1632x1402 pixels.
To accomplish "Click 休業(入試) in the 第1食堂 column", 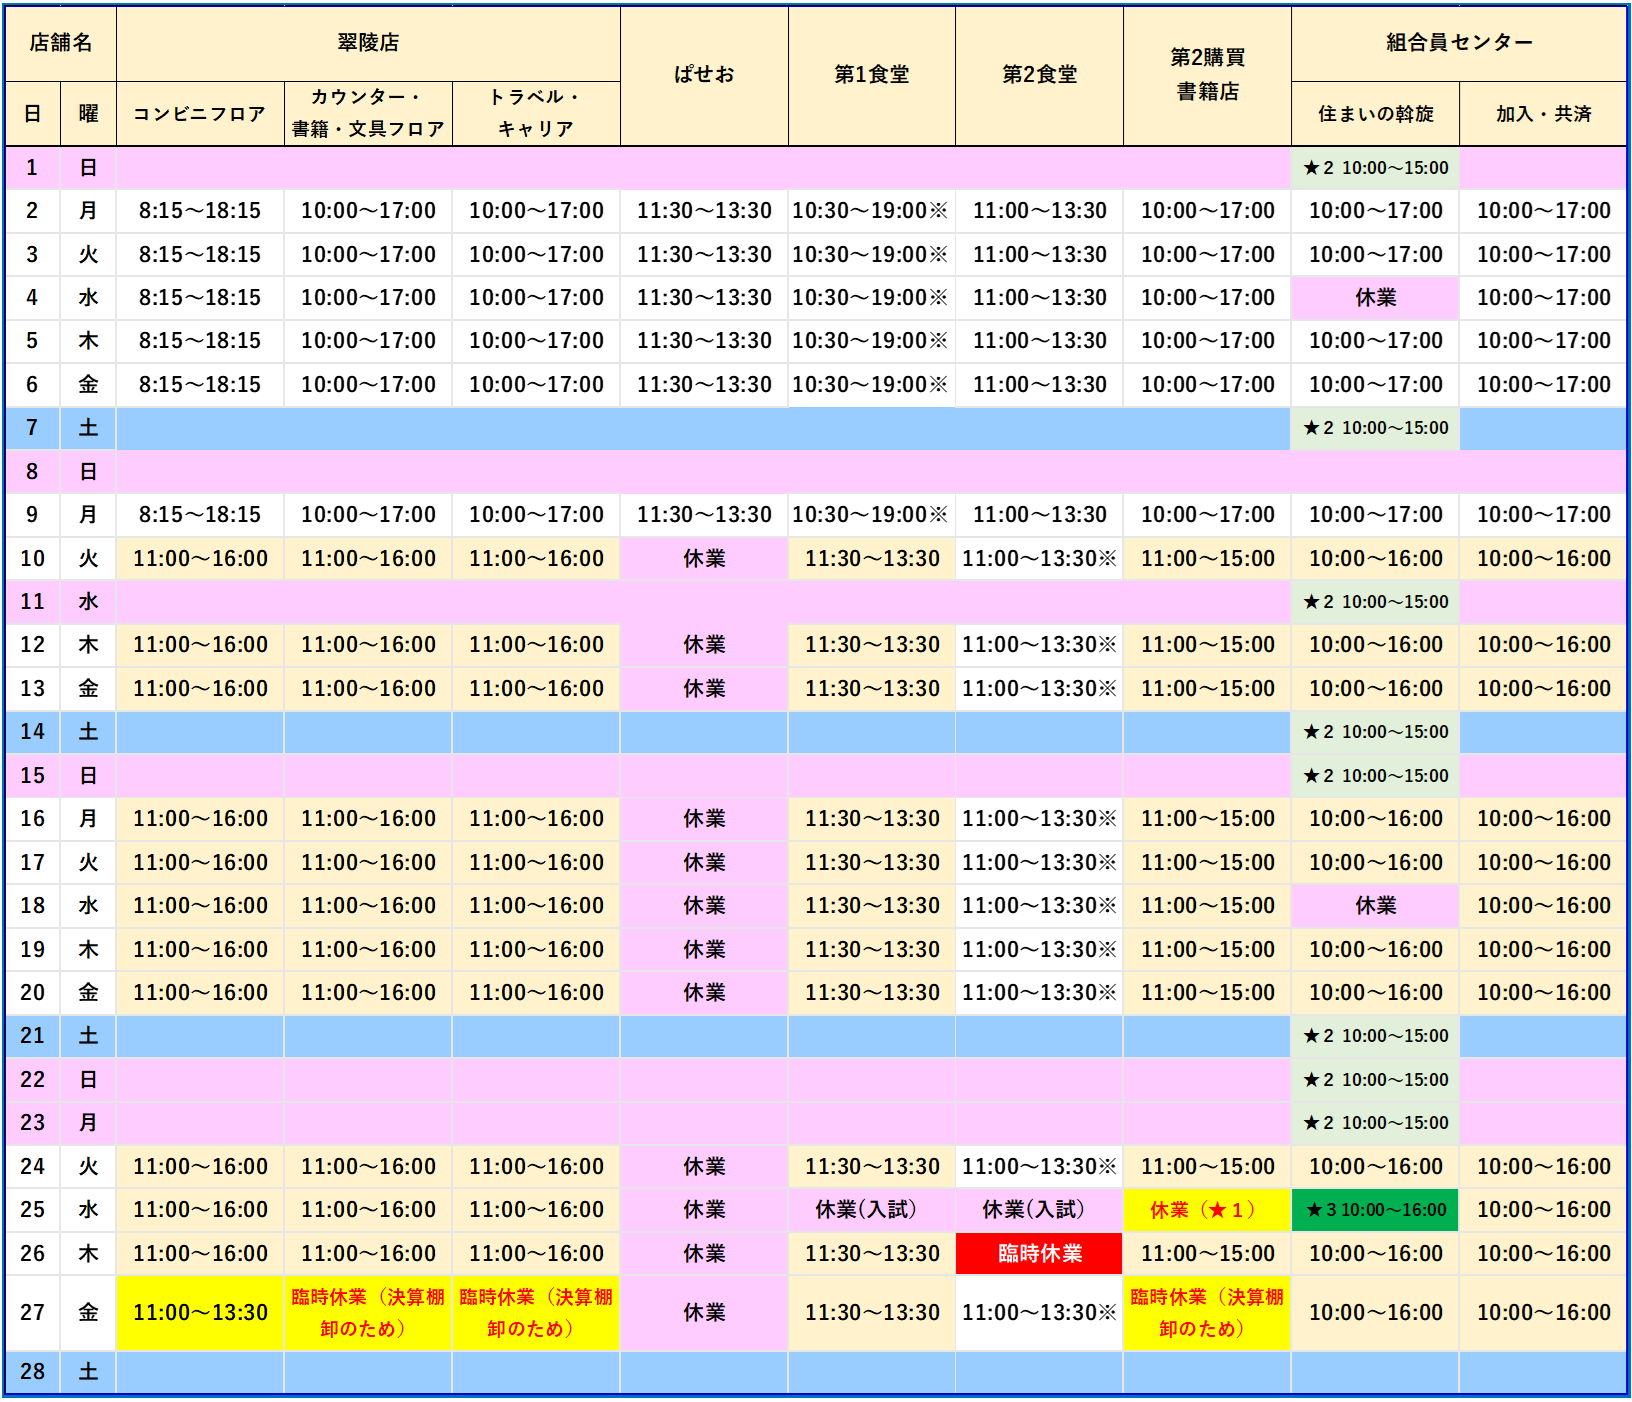I will click(871, 1210).
